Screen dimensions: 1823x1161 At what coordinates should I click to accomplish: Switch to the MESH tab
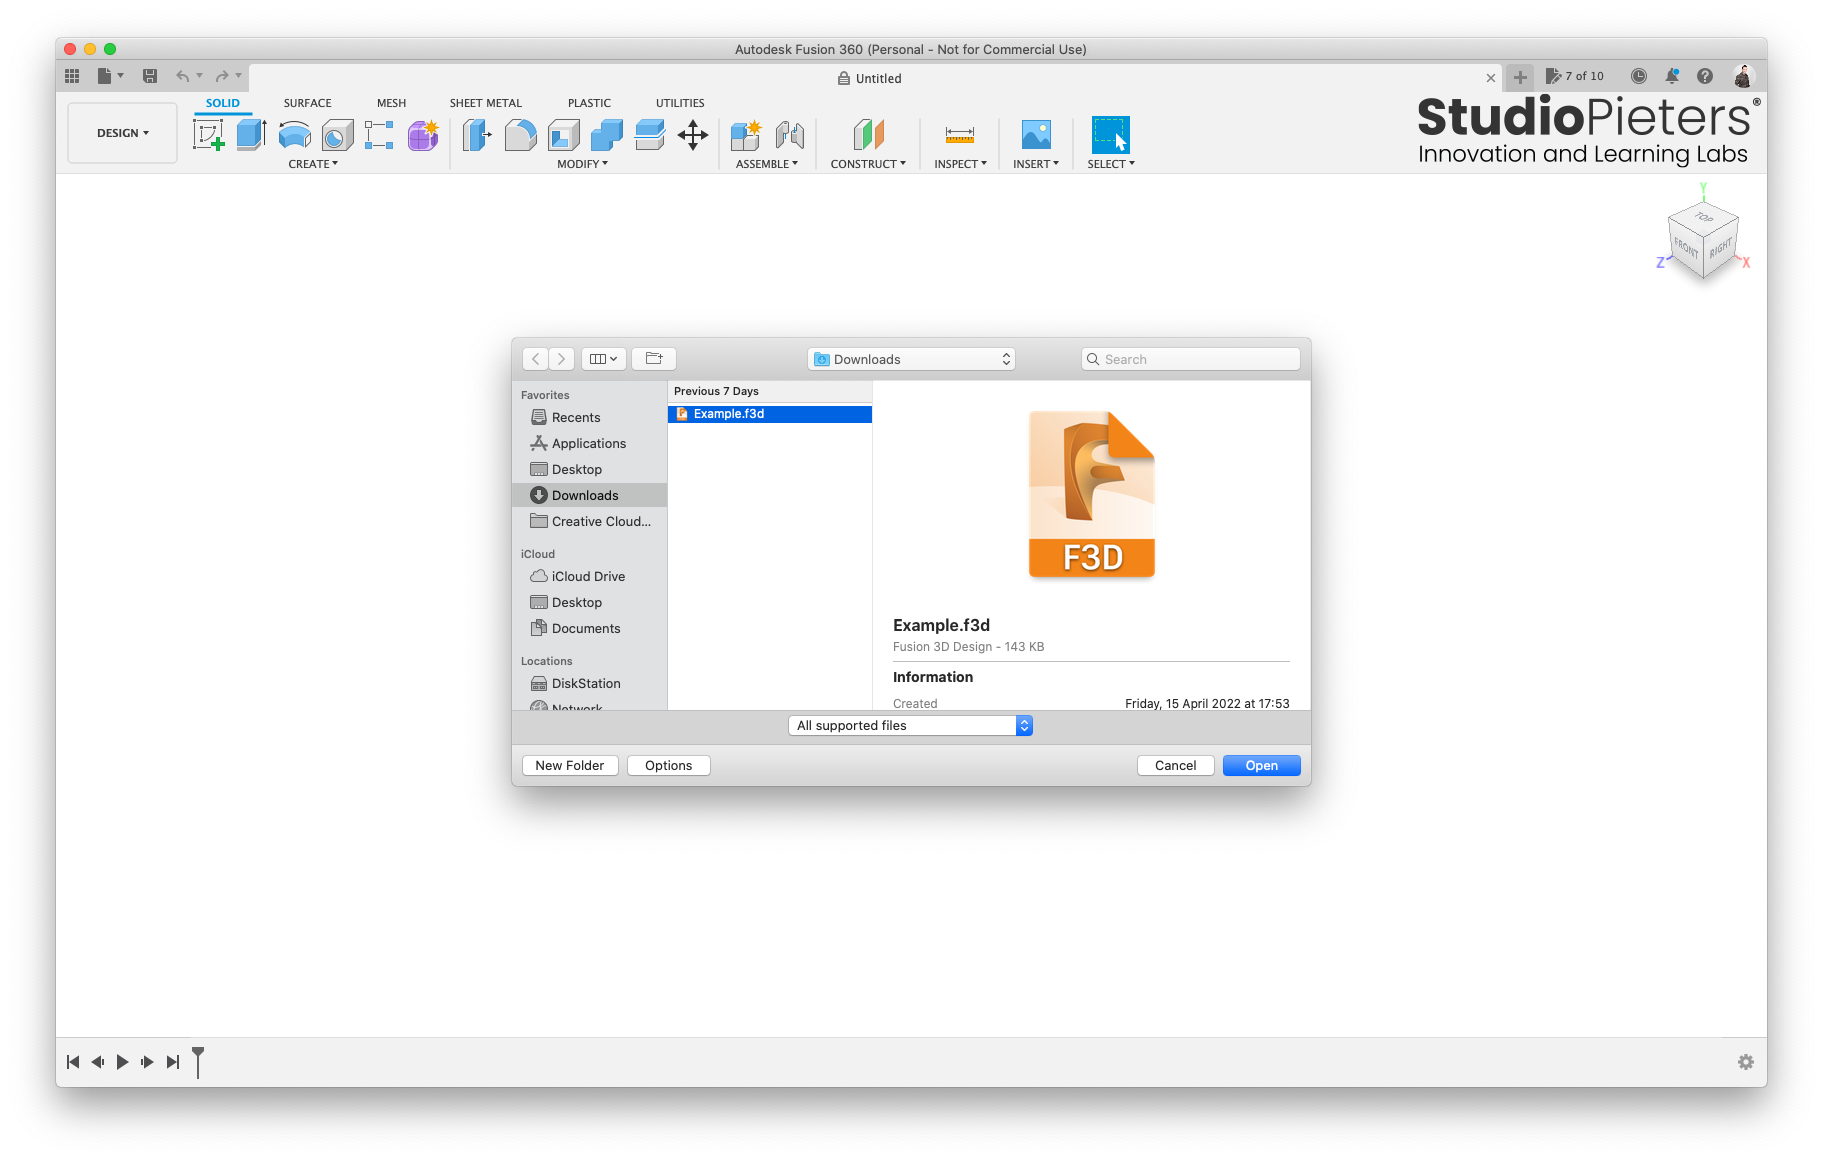click(391, 103)
